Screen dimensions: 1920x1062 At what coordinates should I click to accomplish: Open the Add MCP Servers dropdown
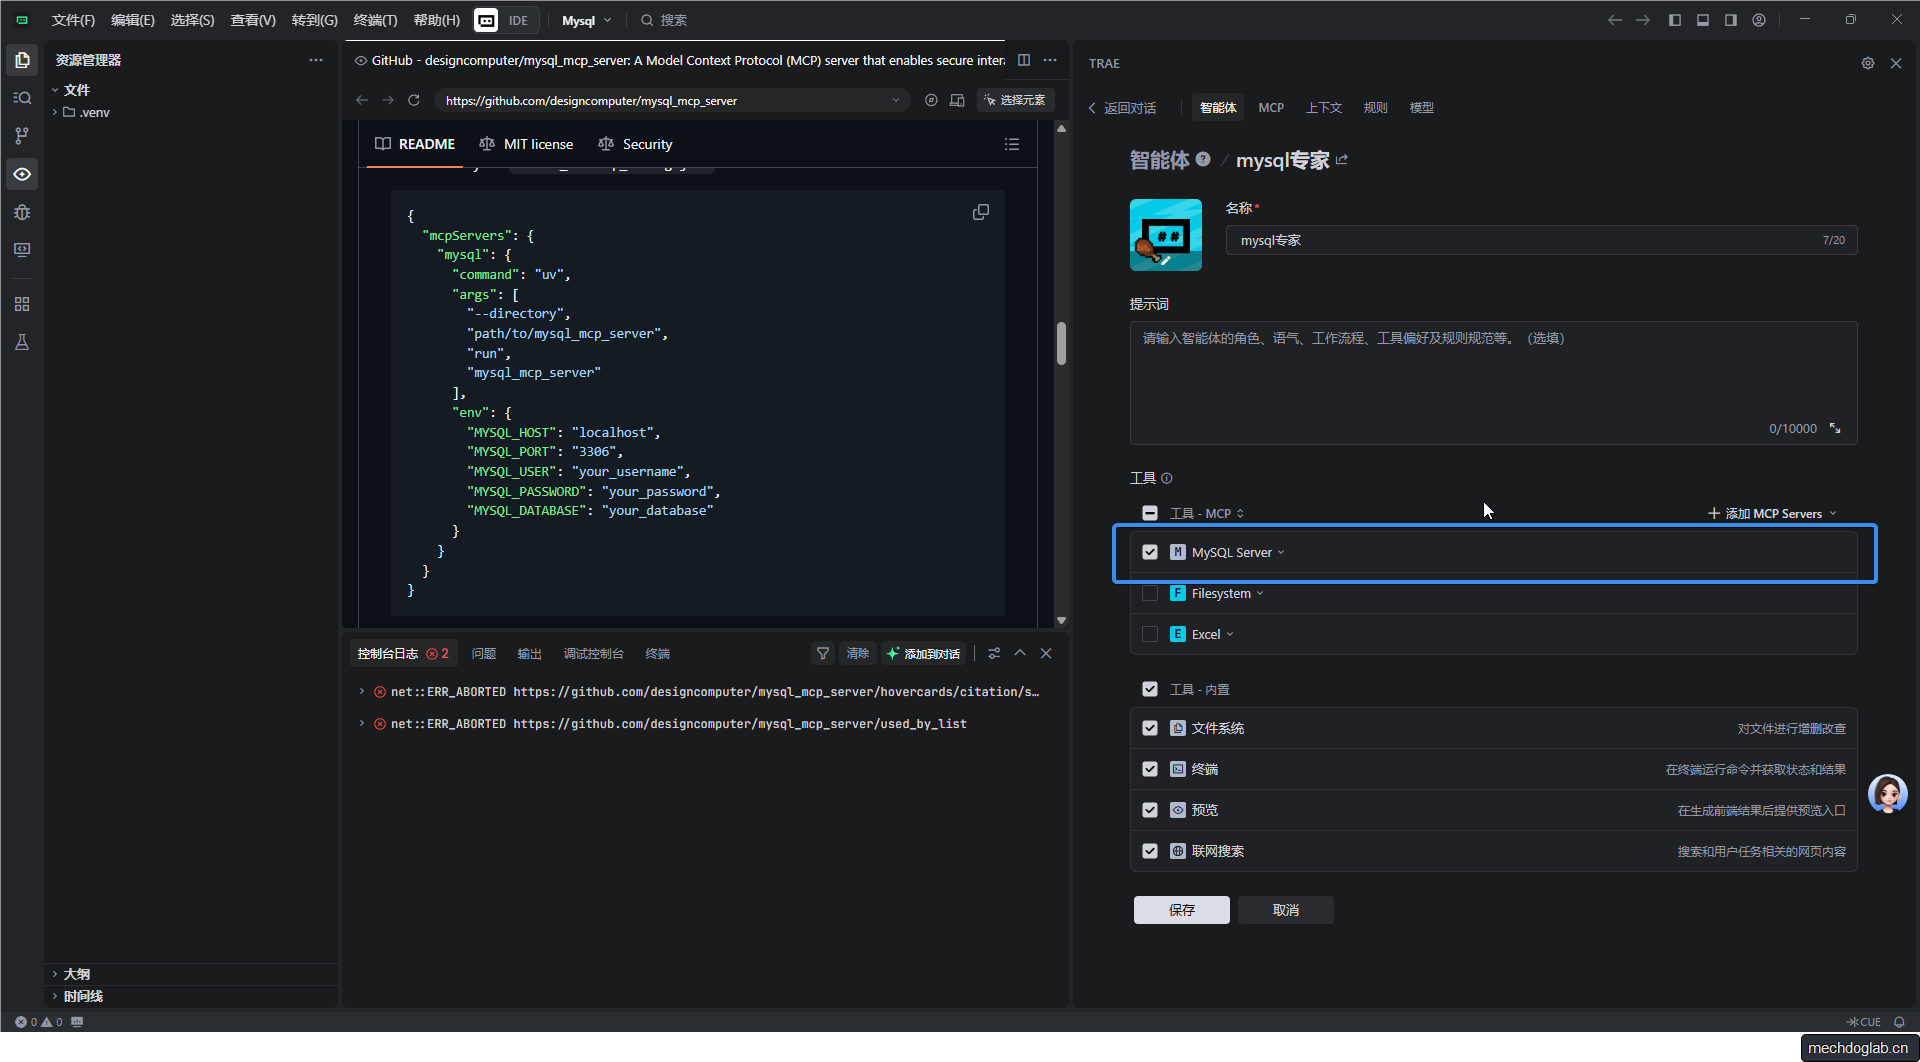click(1772, 513)
